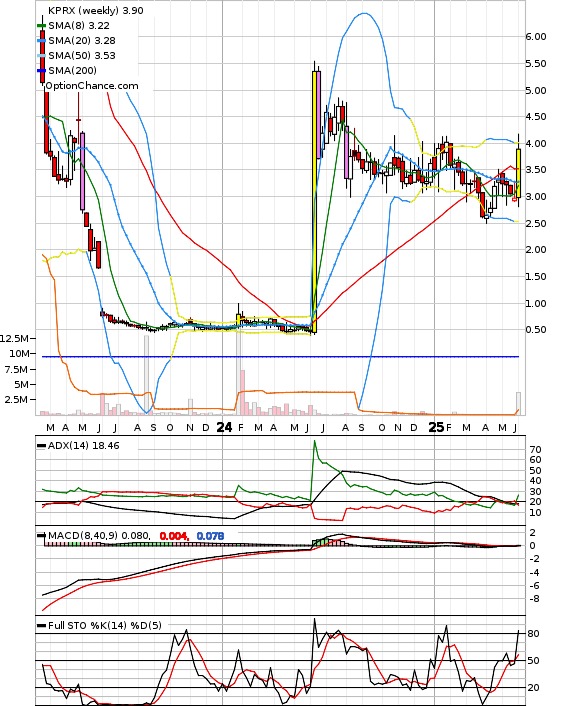Open the OptionChance.com watermark link
The width and height of the screenshot is (566, 706).
tap(92, 86)
